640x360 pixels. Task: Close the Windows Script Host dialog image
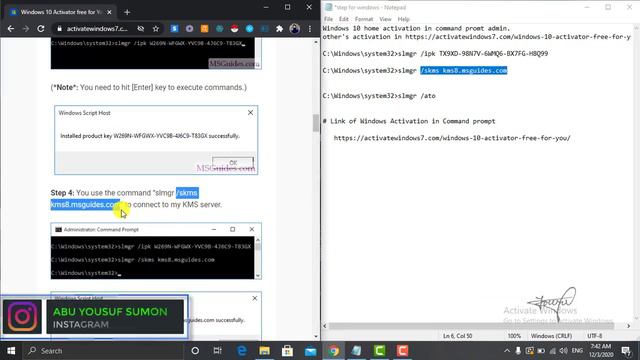[x=251, y=113]
